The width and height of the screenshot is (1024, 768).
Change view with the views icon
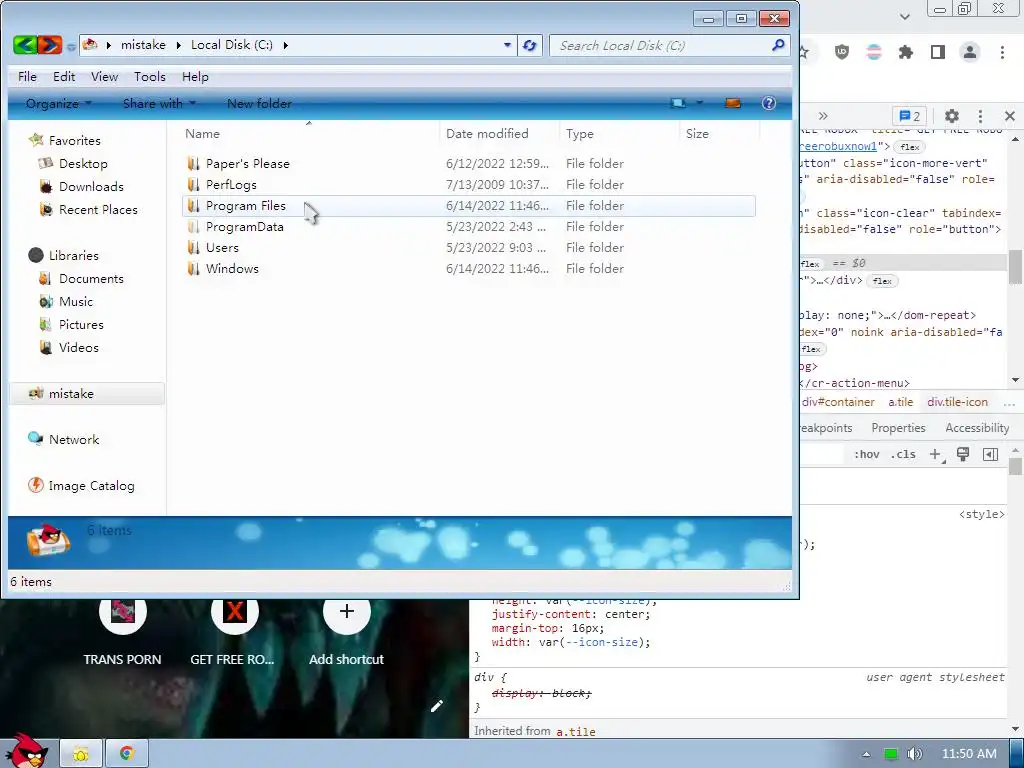(x=679, y=103)
